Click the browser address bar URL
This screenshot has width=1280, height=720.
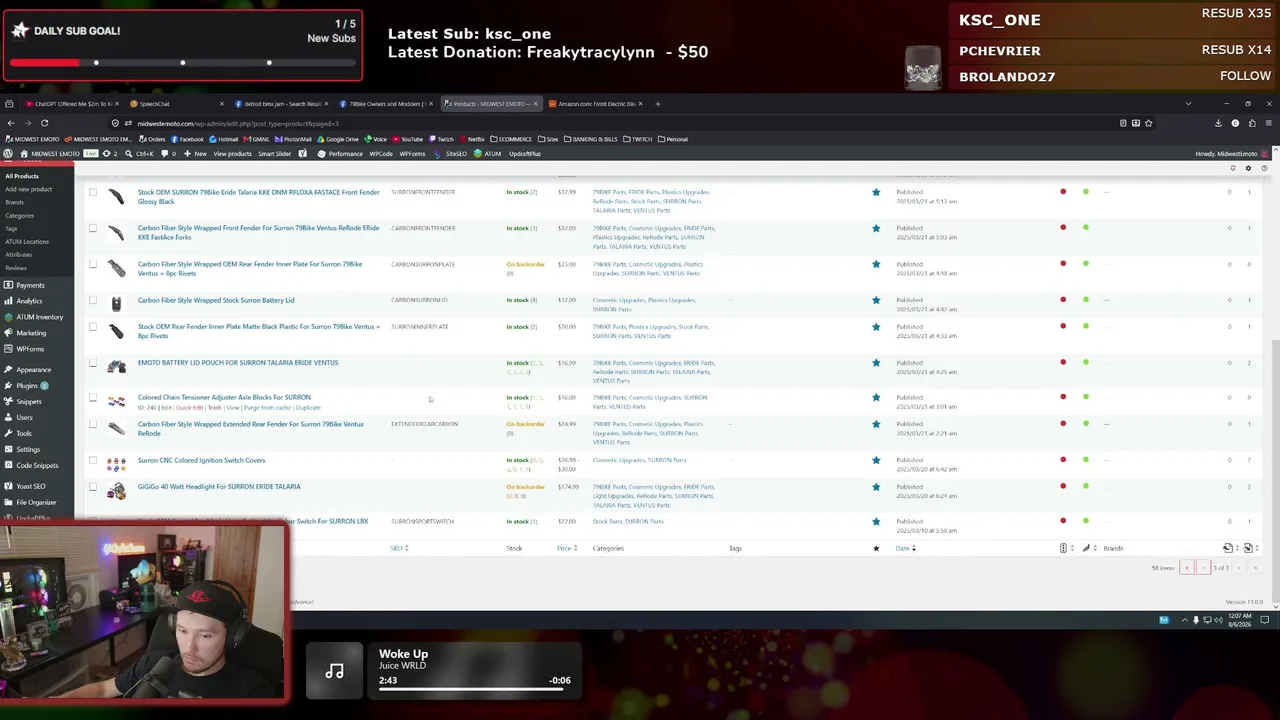(238, 123)
